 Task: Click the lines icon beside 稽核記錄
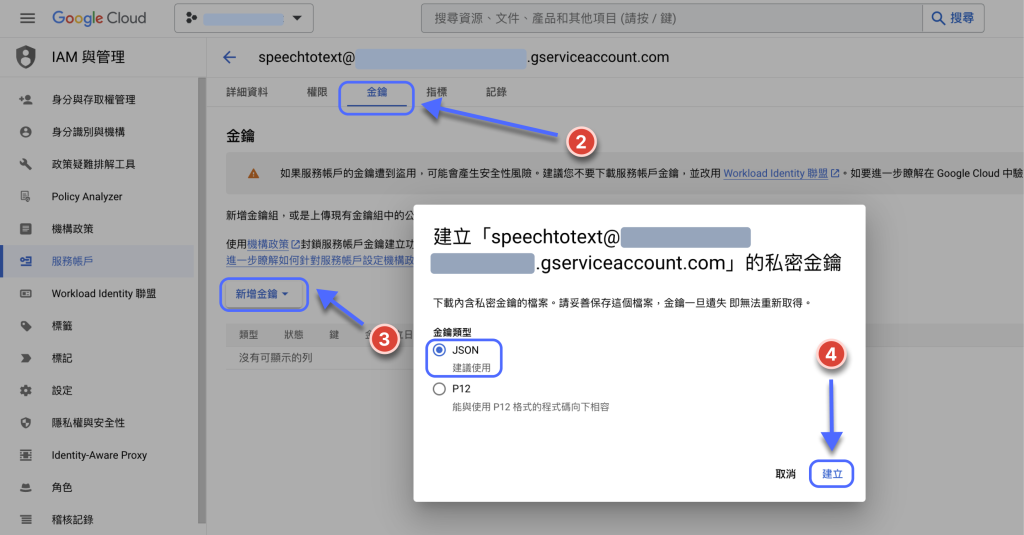25,520
